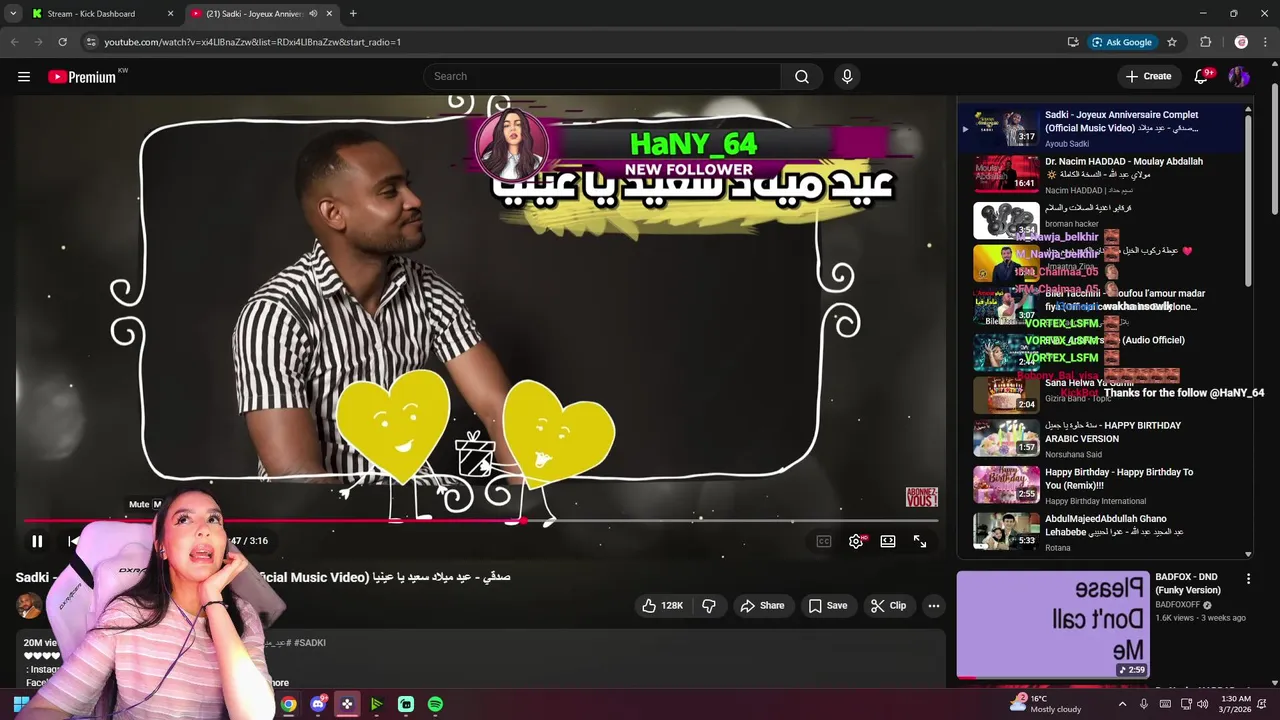Click Create button in YouTube header
This screenshot has width=1280, height=720.
coord(1148,77)
